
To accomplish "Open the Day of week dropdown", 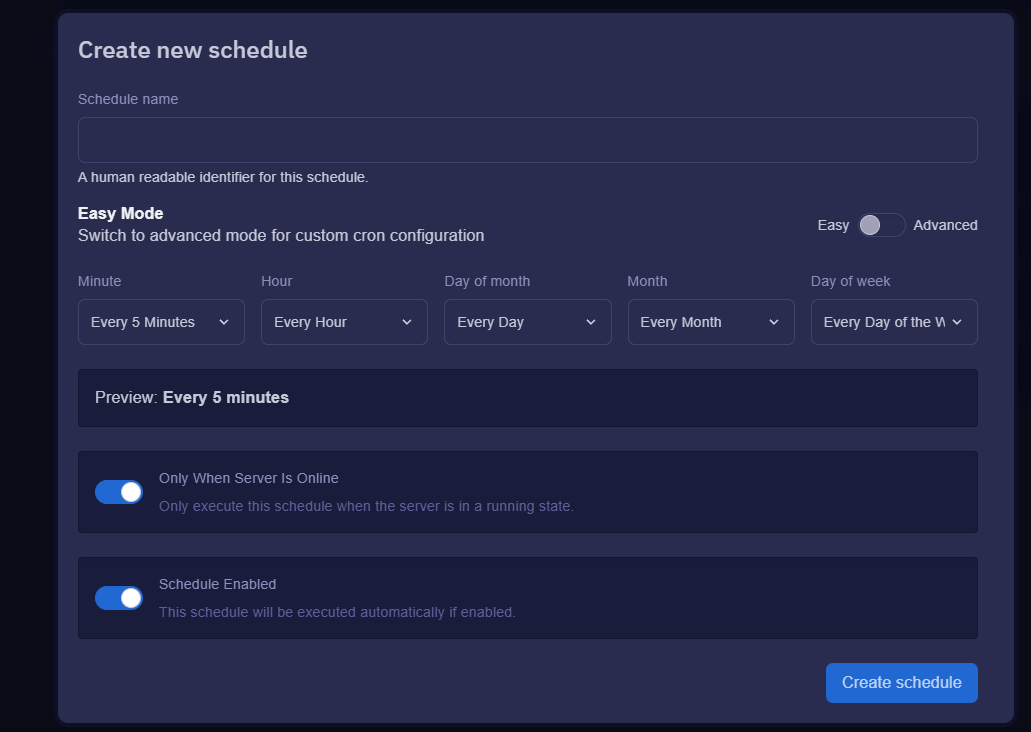I will point(894,322).
